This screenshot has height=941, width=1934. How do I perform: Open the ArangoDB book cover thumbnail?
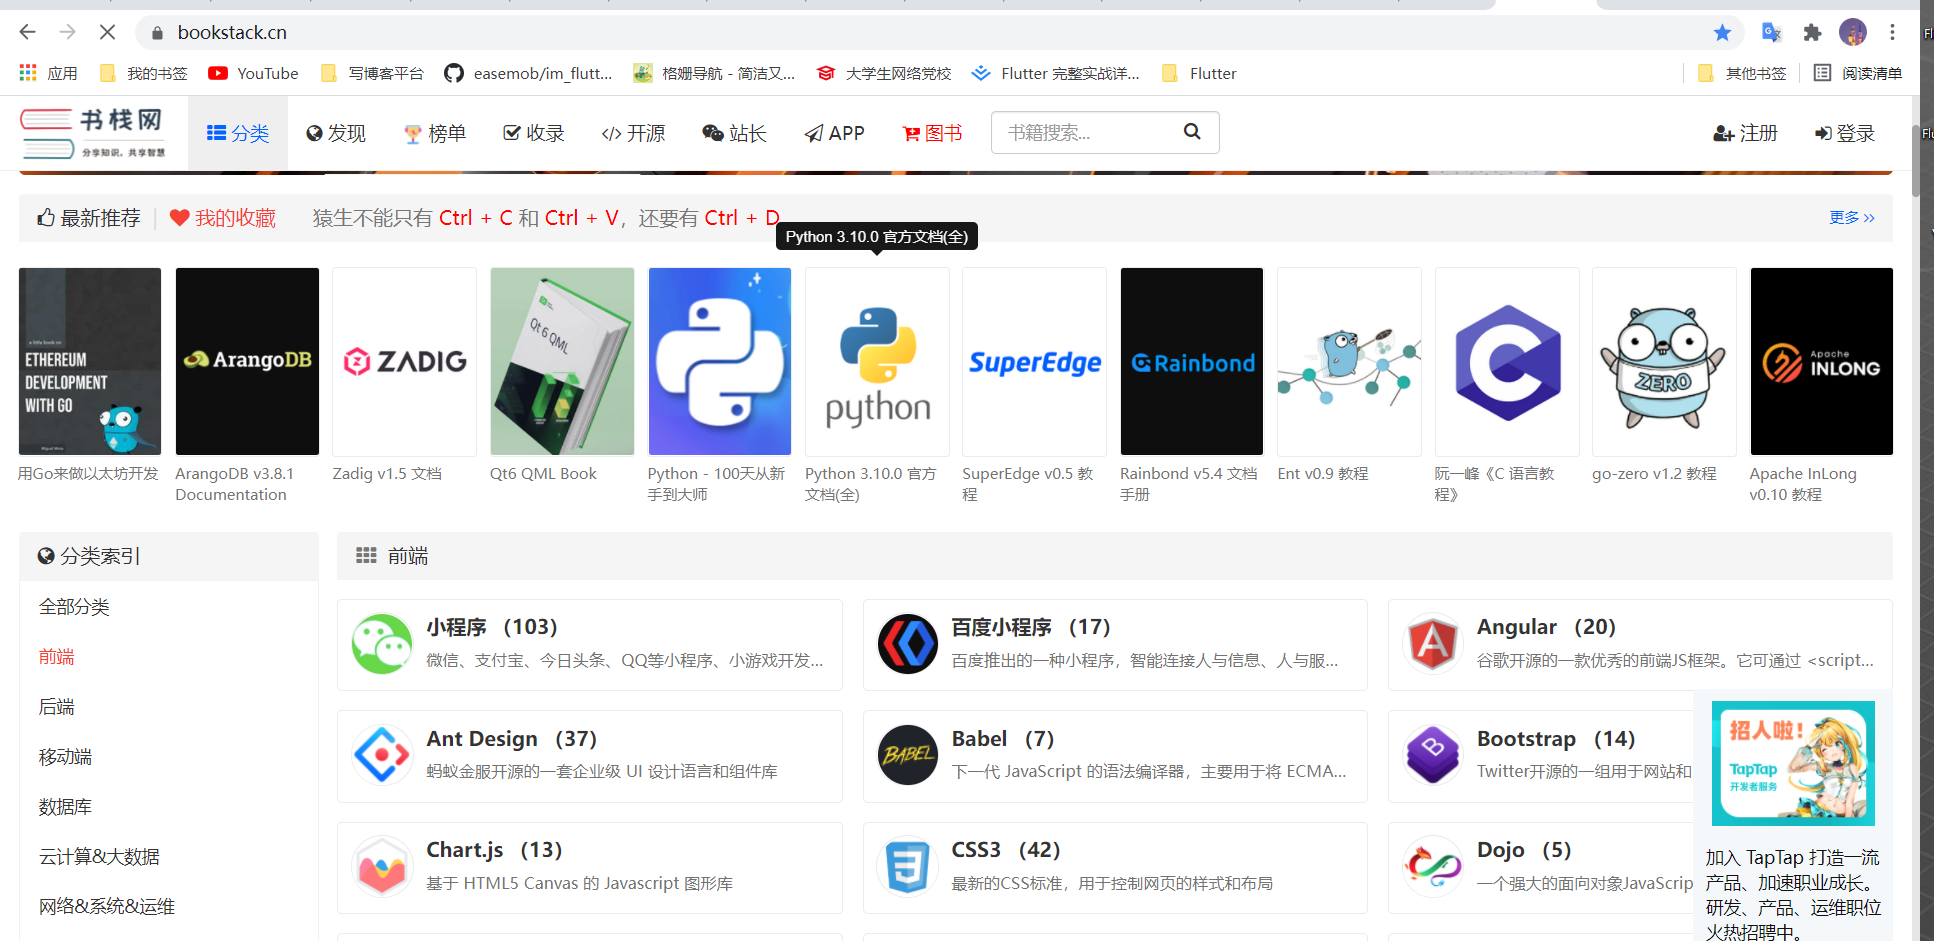click(x=247, y=361)
